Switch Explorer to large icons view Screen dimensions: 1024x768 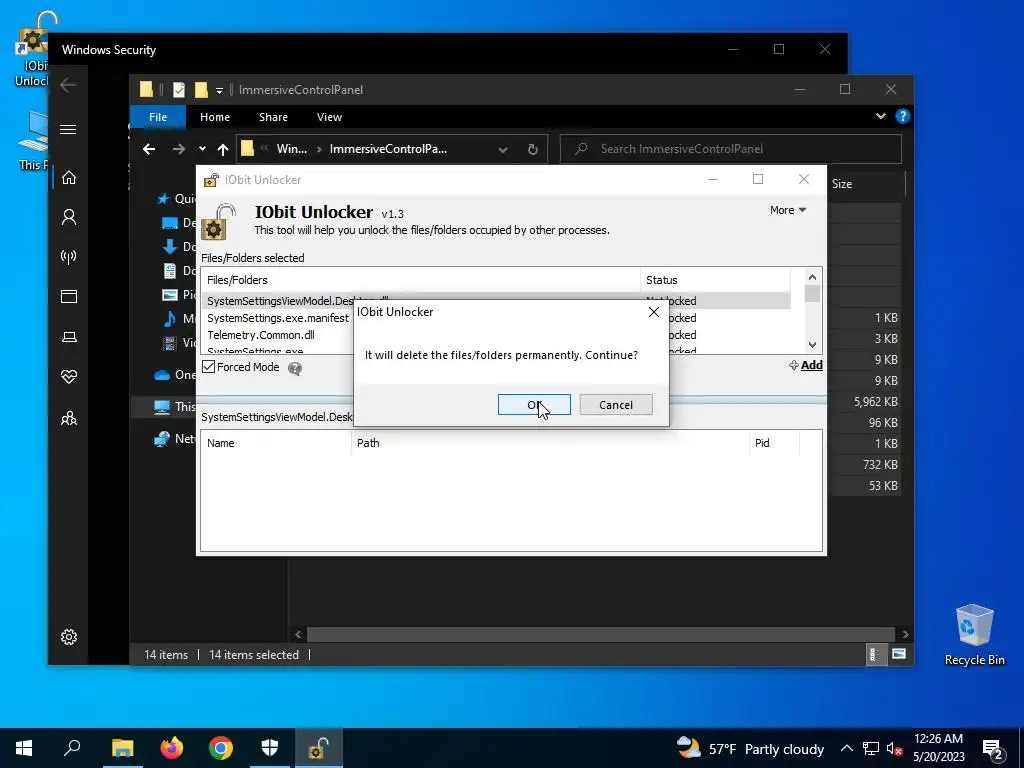point(899,654)
